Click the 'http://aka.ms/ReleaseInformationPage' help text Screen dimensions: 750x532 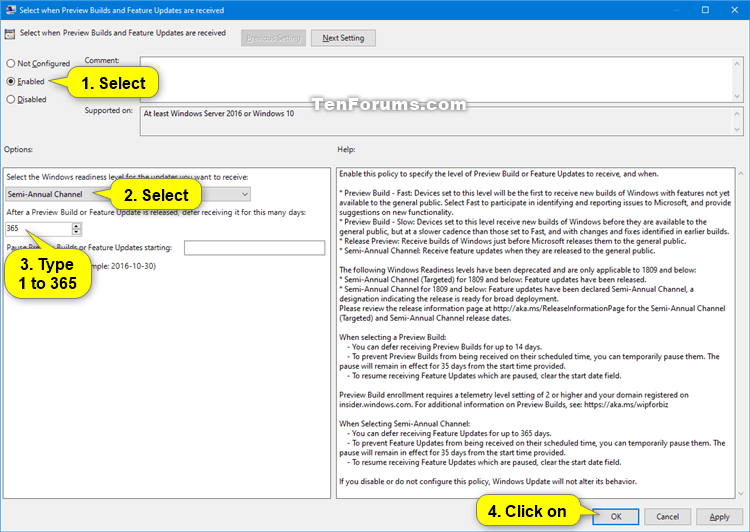tap(559, 309)
